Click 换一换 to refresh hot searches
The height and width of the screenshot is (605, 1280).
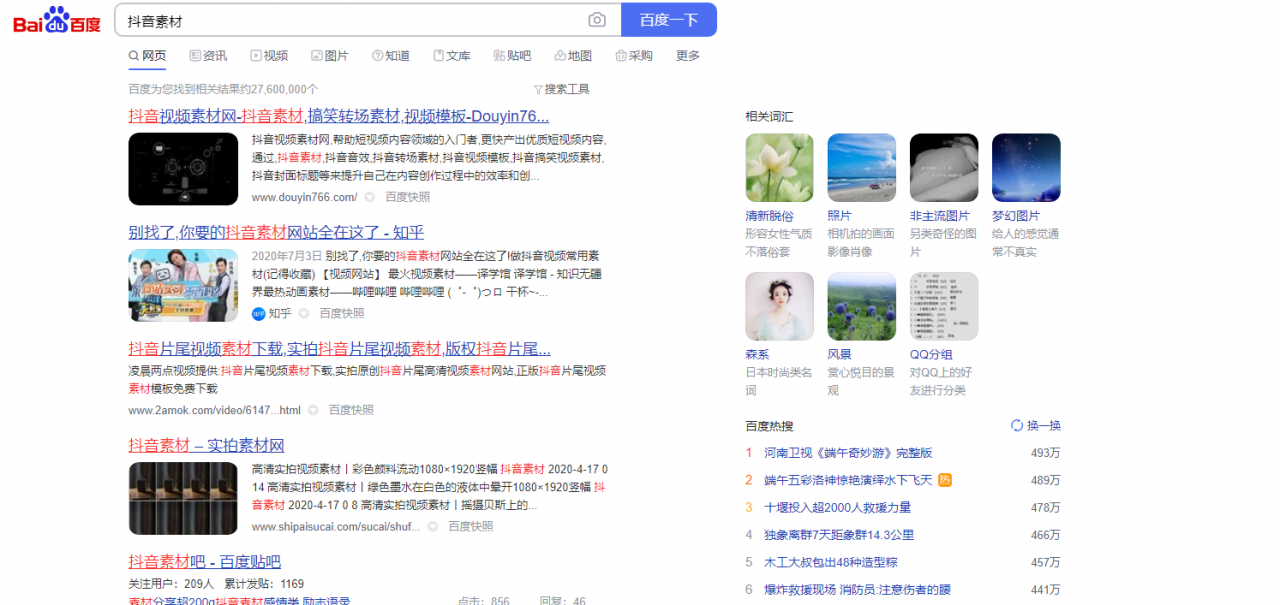pyautogui.click(x=1036, y=425)
